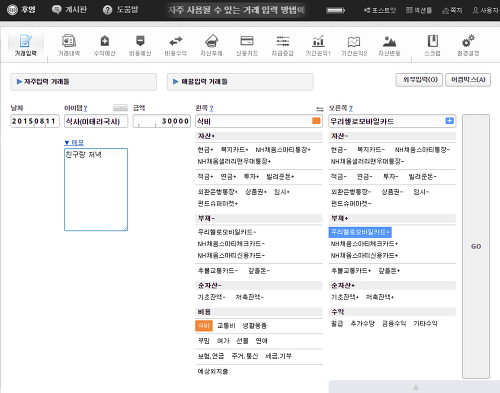Select the highlighted 식비 expense category
The height and width of the screenshot is (393, 500).
pyautogui.click(x=204, y=326)
